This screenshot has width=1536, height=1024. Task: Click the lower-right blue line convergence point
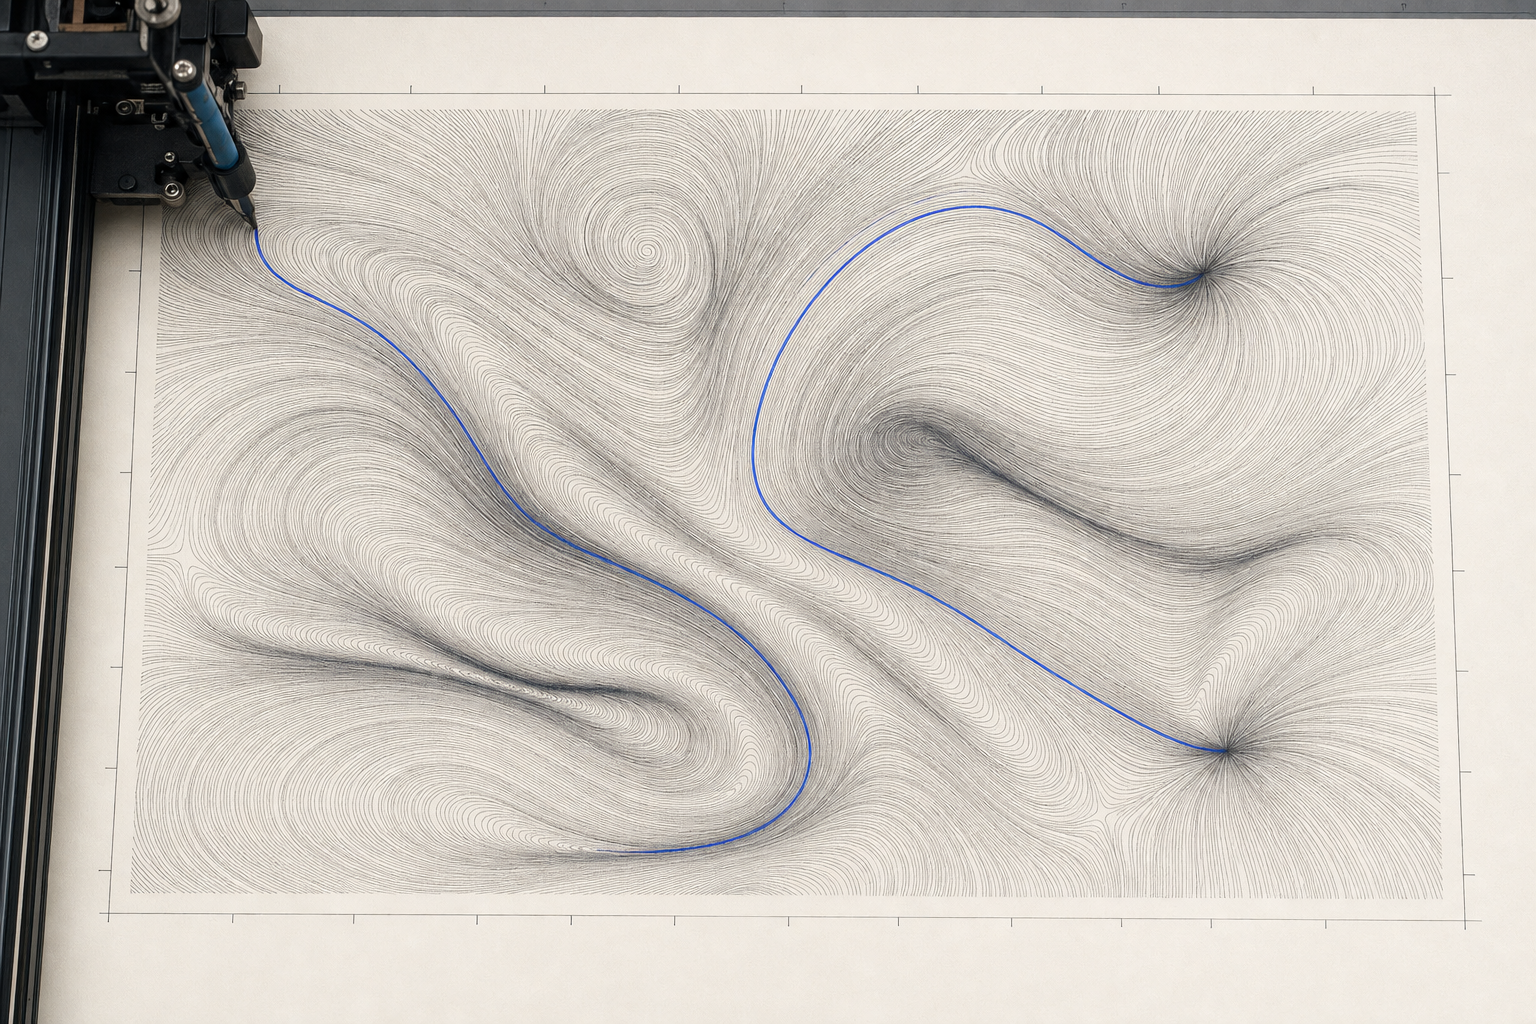(x=1227, y=749)
